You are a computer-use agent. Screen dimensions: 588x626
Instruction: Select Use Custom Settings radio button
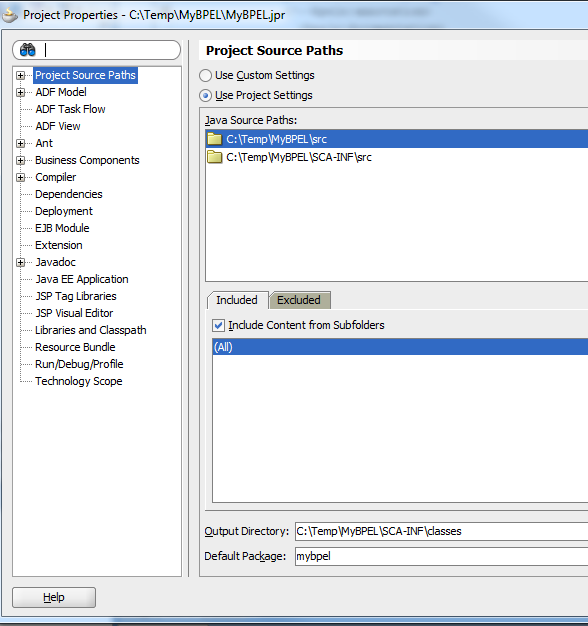pos(205,75)
